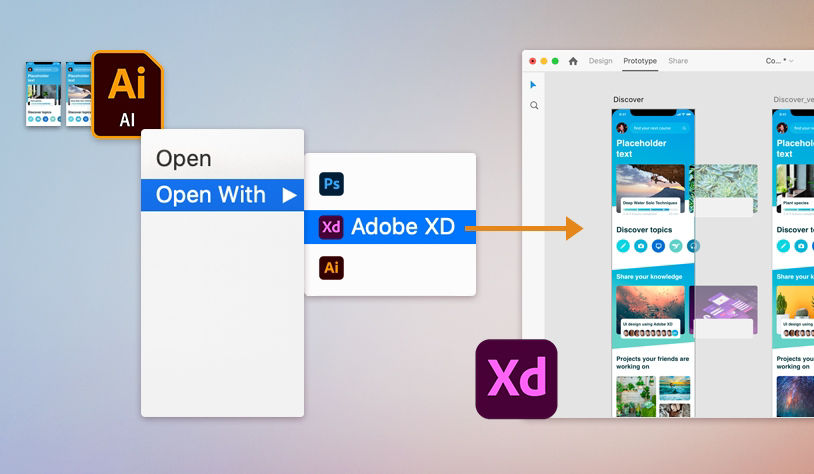Minimize the XD window with yellow button
The image size is (814, 474).
(544, 61)
